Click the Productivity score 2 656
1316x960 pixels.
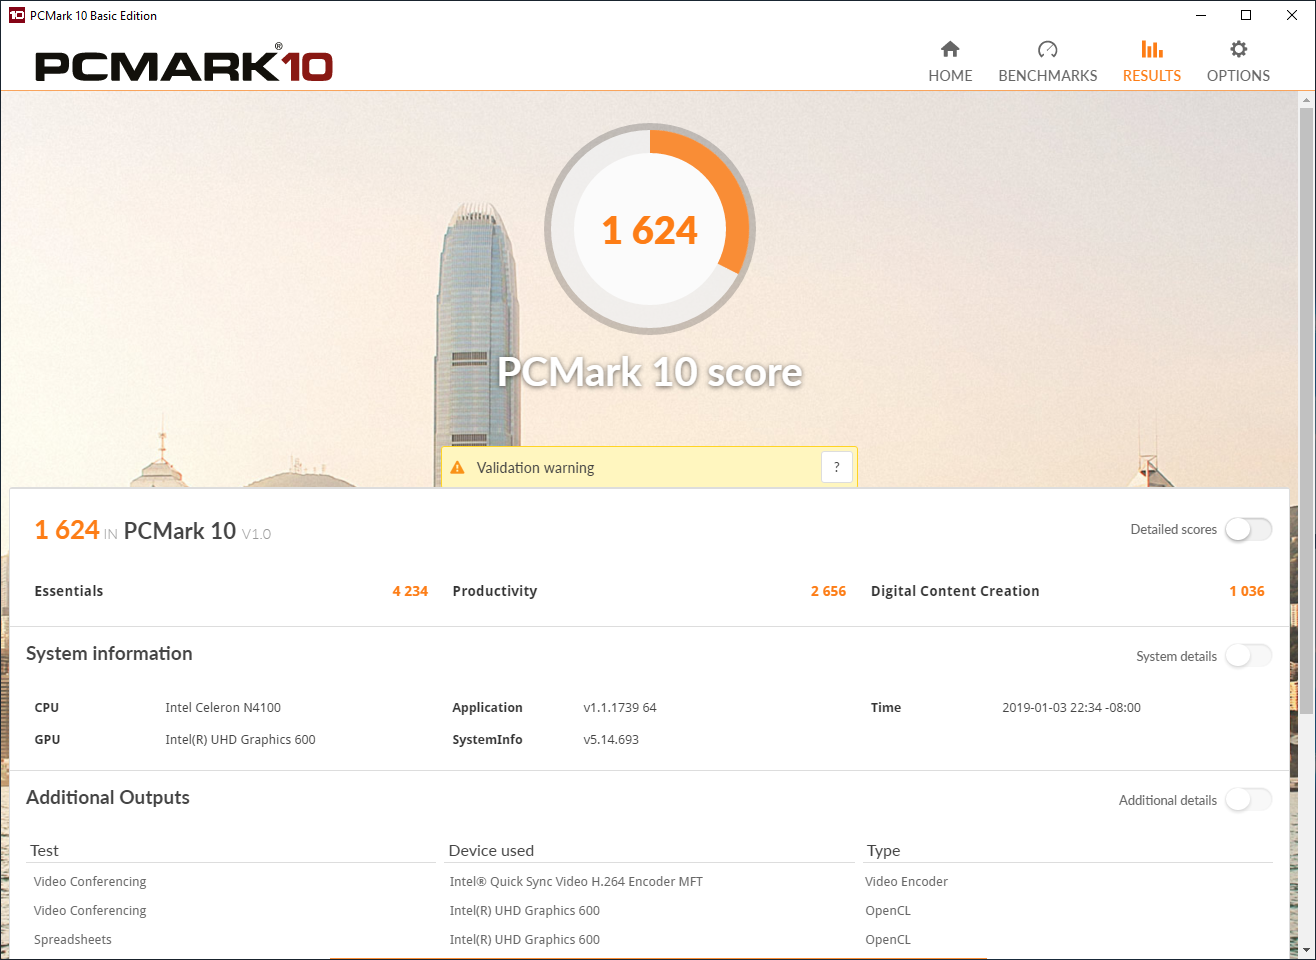click(x=828, y=591)
